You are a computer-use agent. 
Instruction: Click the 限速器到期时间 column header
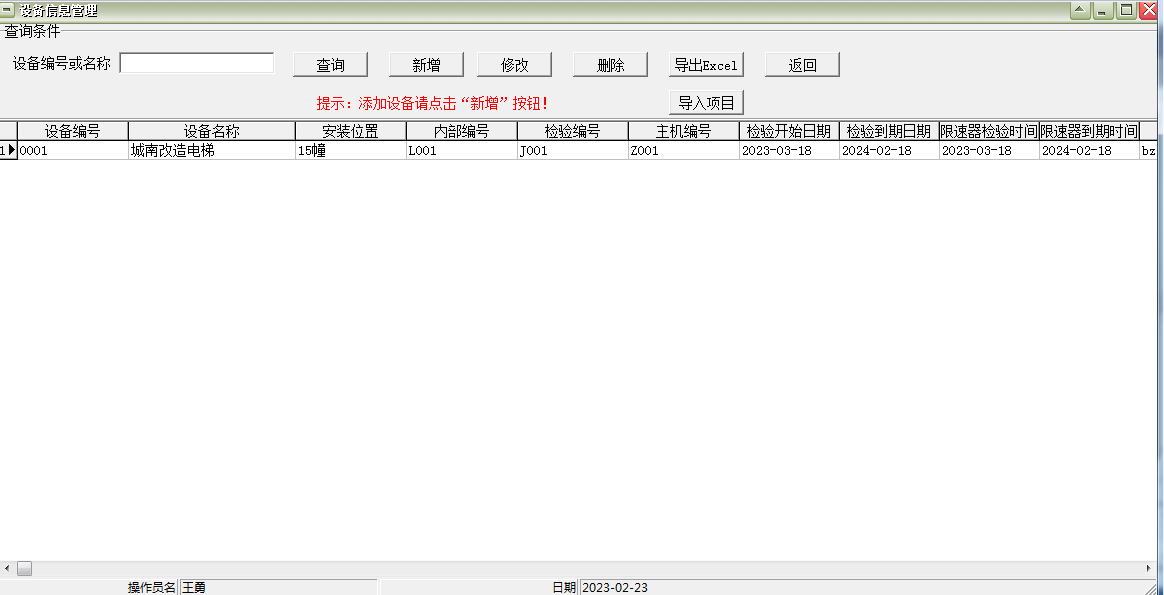(x=1089, y=131)
